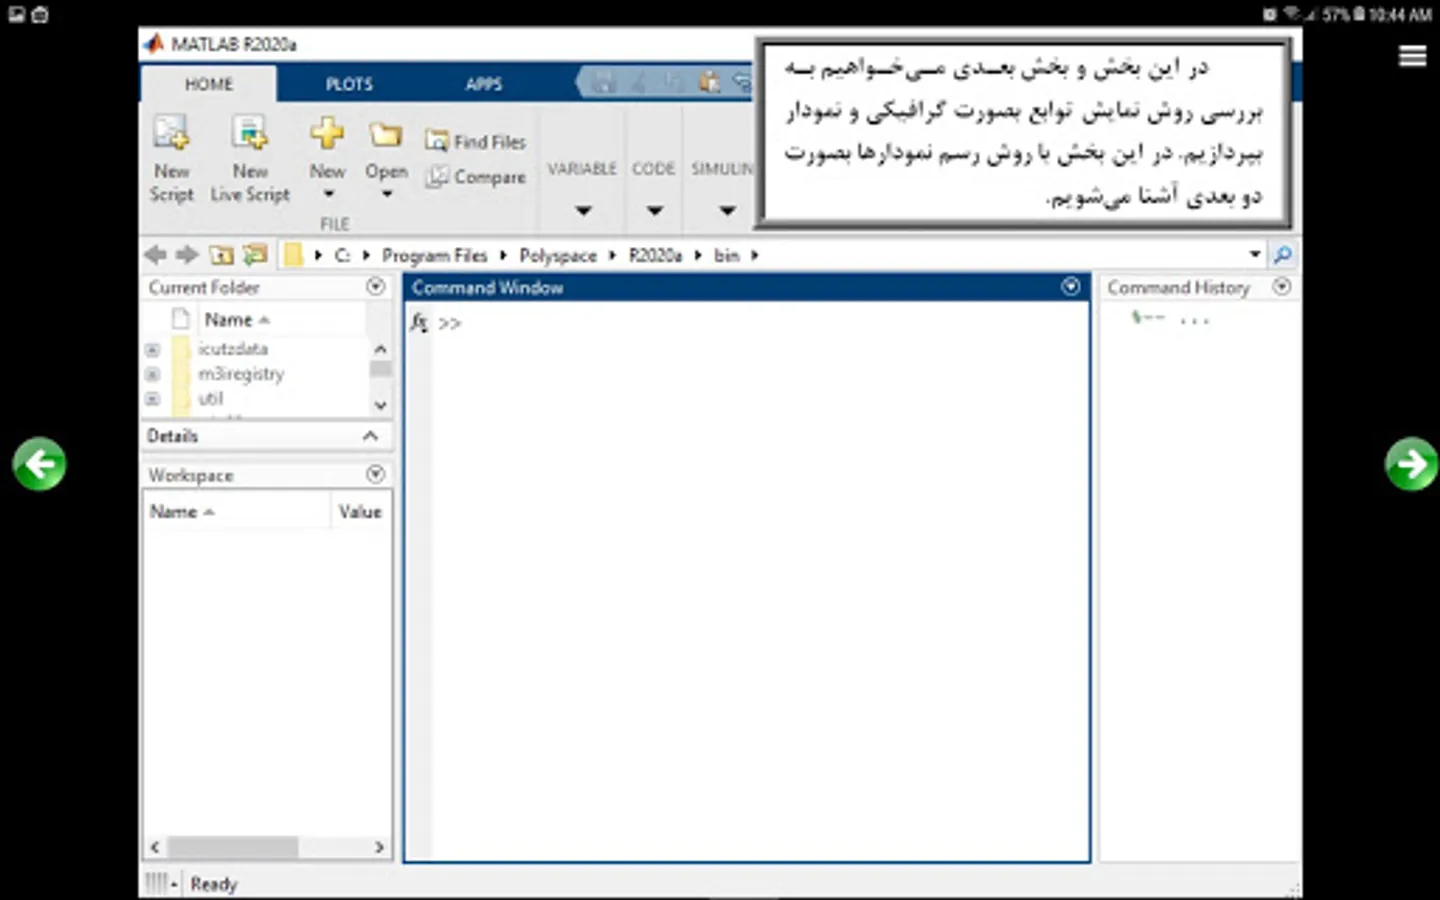Open Command History panel actions menu
Image resolution: width=1440 pixels, height=900 pixels.
point(1281,286)
